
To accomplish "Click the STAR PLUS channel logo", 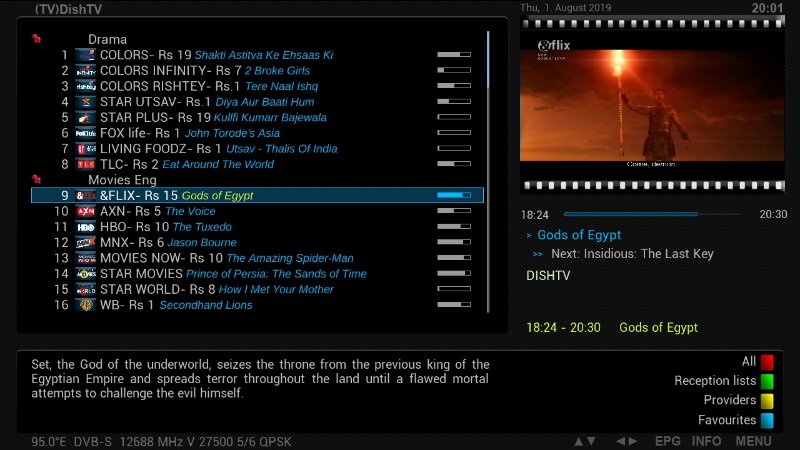I will [85, 117].
